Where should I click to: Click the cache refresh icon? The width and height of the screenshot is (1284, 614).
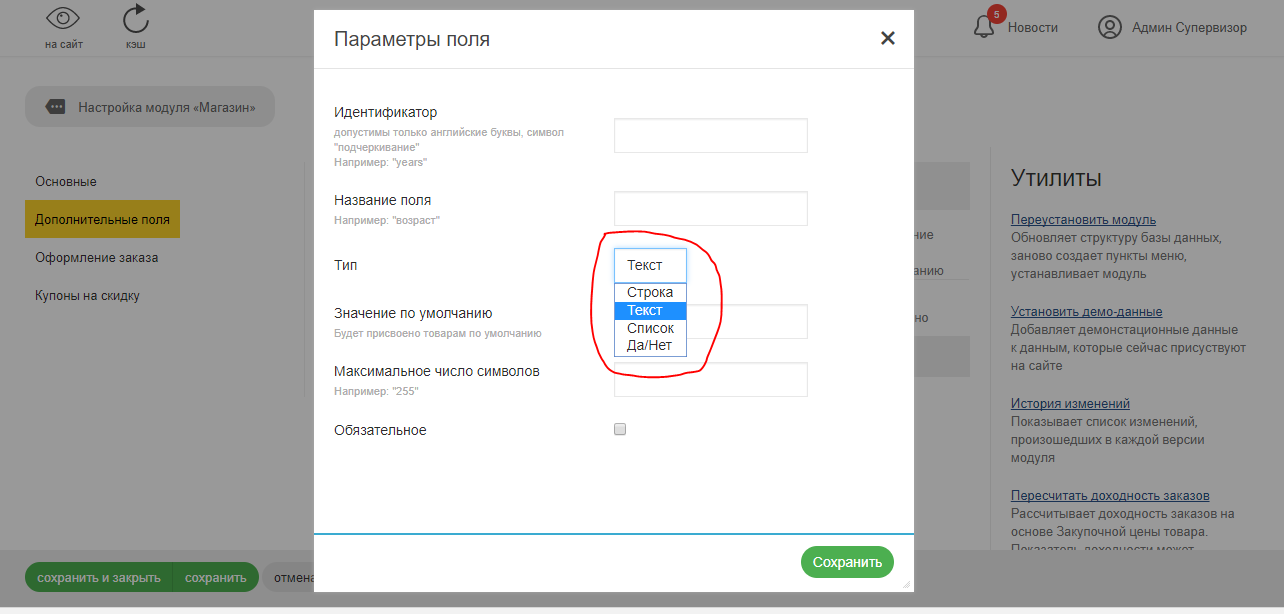pyautogui.click(x=135, y=19)
